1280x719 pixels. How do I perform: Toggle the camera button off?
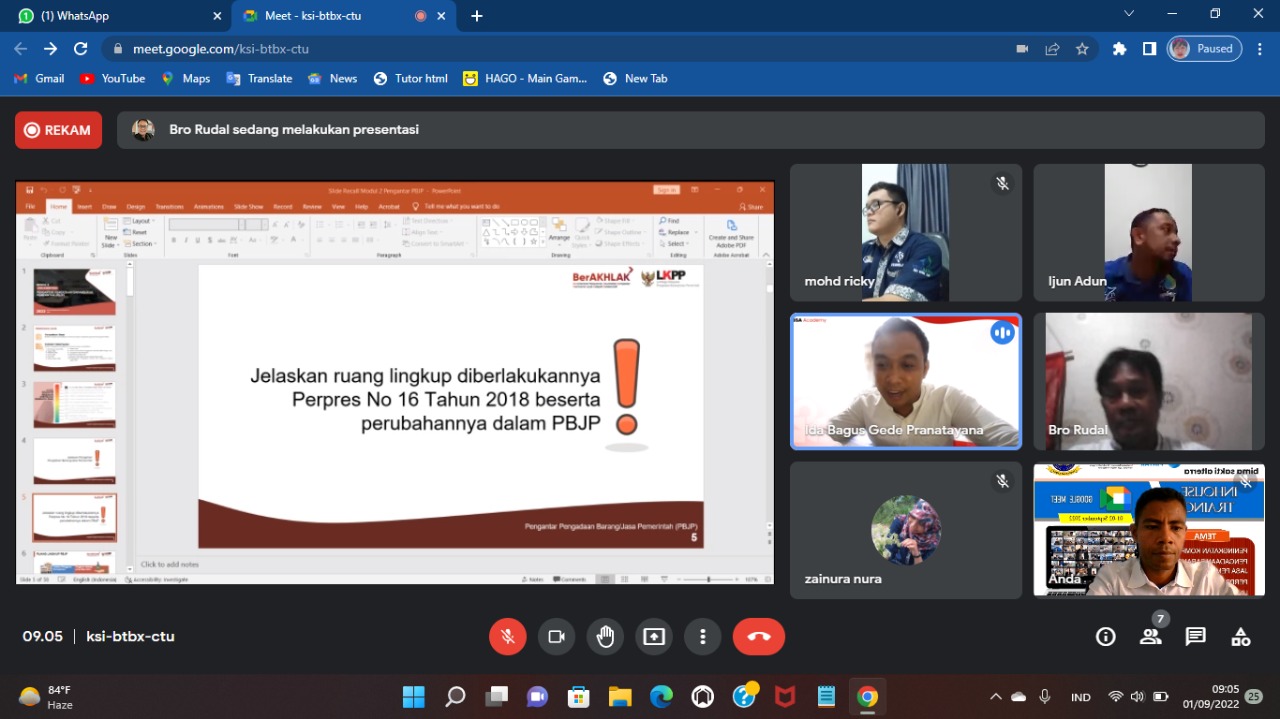[556, 637]
